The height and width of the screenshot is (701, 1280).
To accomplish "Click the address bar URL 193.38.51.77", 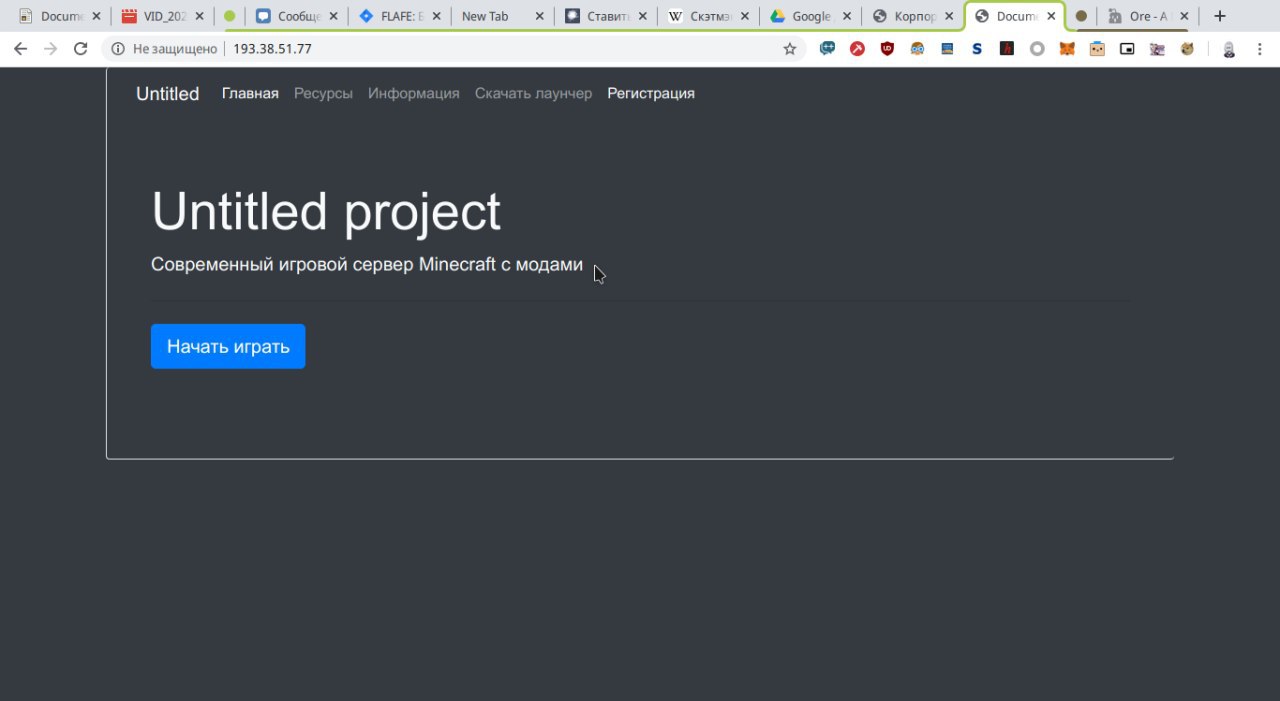I will pos(272,49).
